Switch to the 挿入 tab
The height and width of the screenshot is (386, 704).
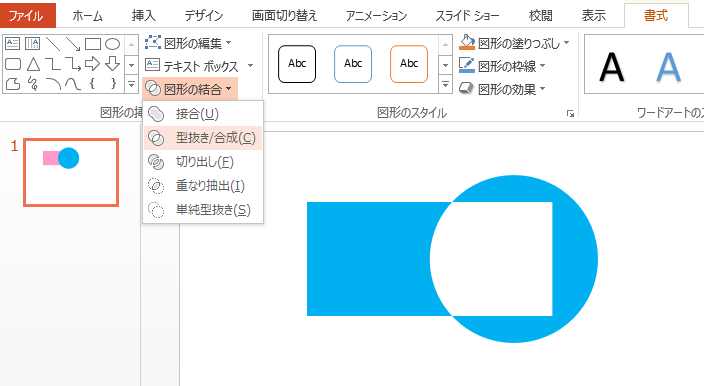click(144, 16)
